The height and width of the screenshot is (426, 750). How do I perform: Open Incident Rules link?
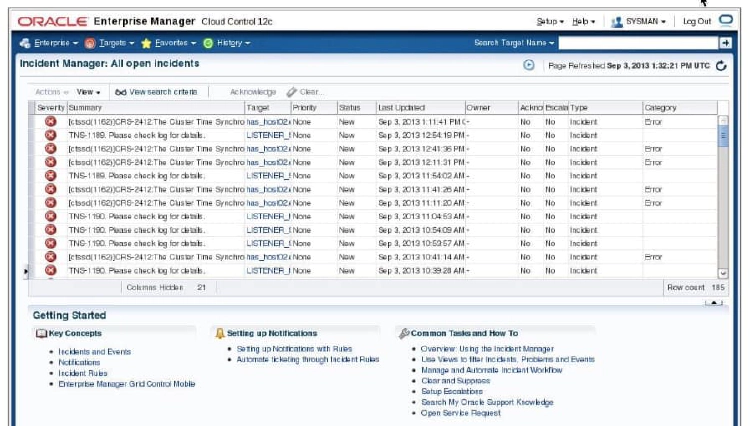(83, 373)
